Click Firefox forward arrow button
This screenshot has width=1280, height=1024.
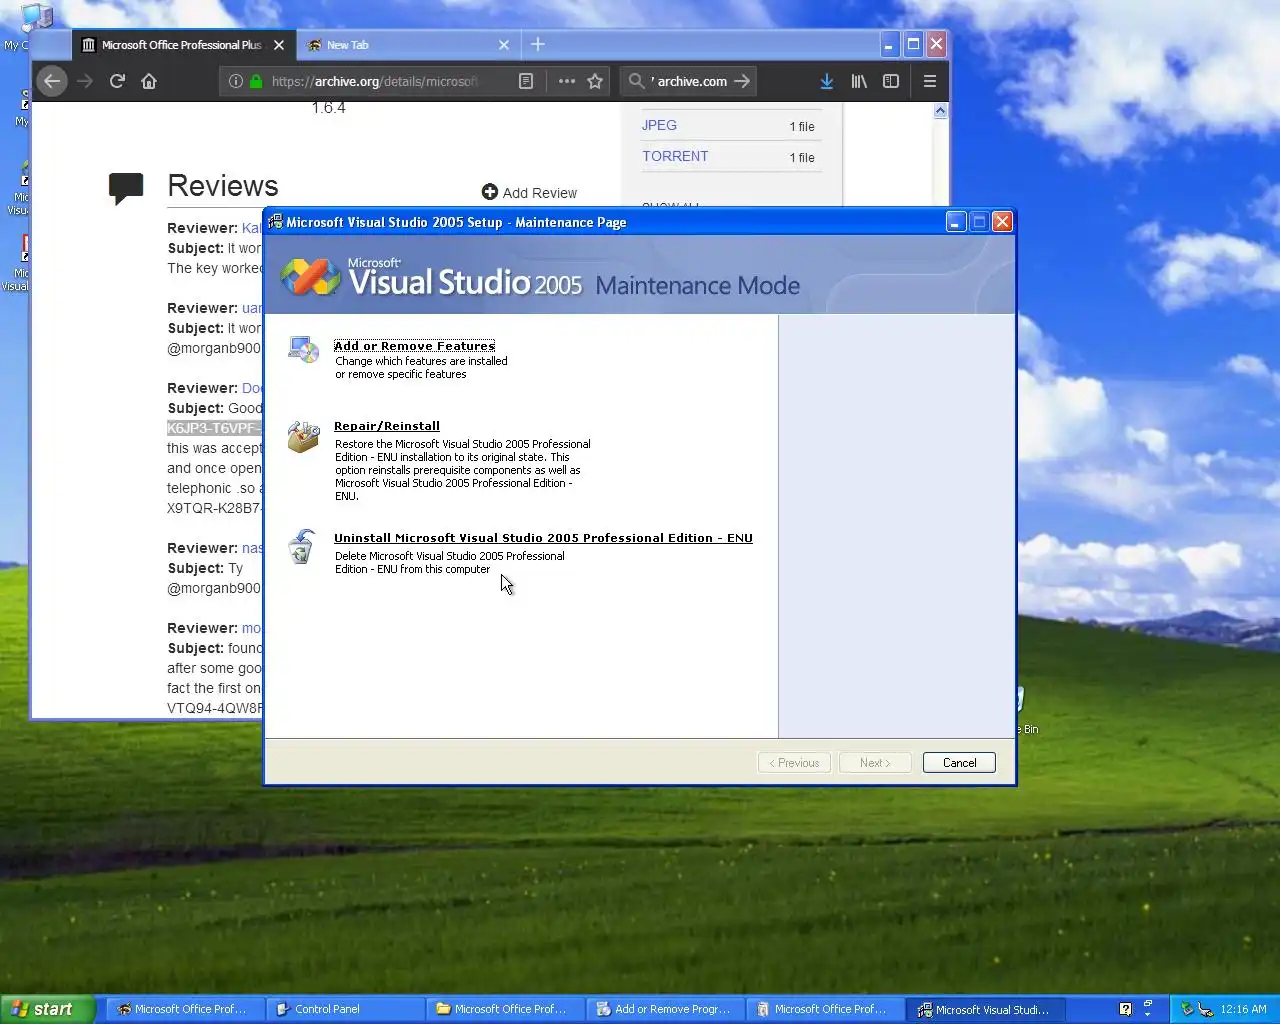[x=85, y=81]
